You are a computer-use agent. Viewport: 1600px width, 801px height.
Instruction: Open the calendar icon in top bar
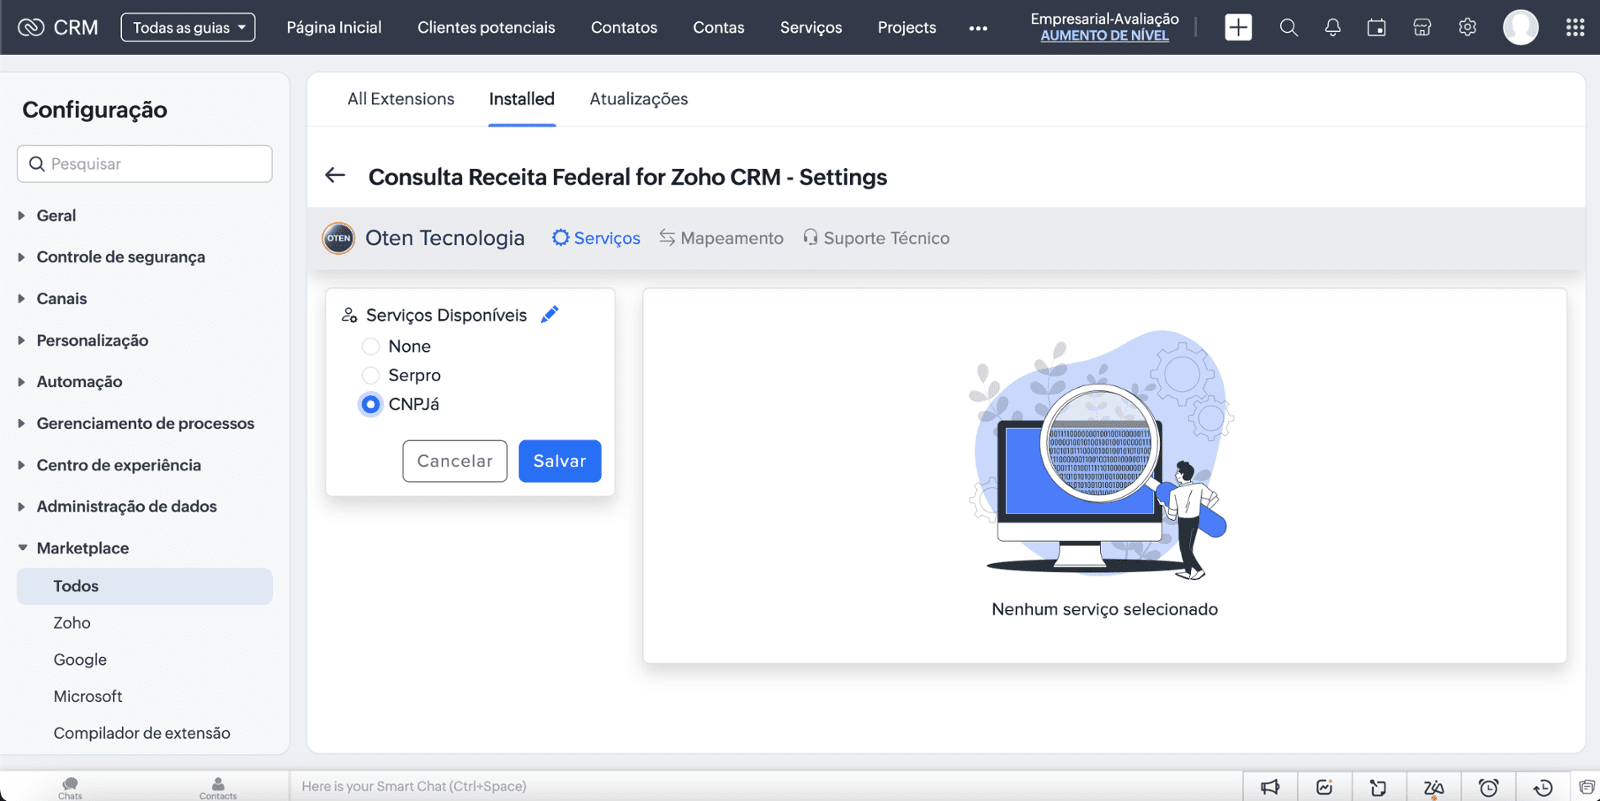tap(1376, 28)
